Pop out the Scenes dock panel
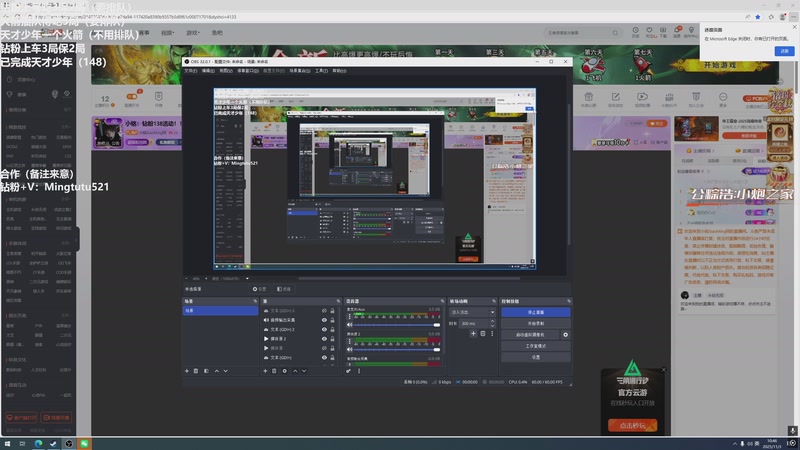Screen dimensions: 800x450 pyautogui.click(x=255, y=301)
